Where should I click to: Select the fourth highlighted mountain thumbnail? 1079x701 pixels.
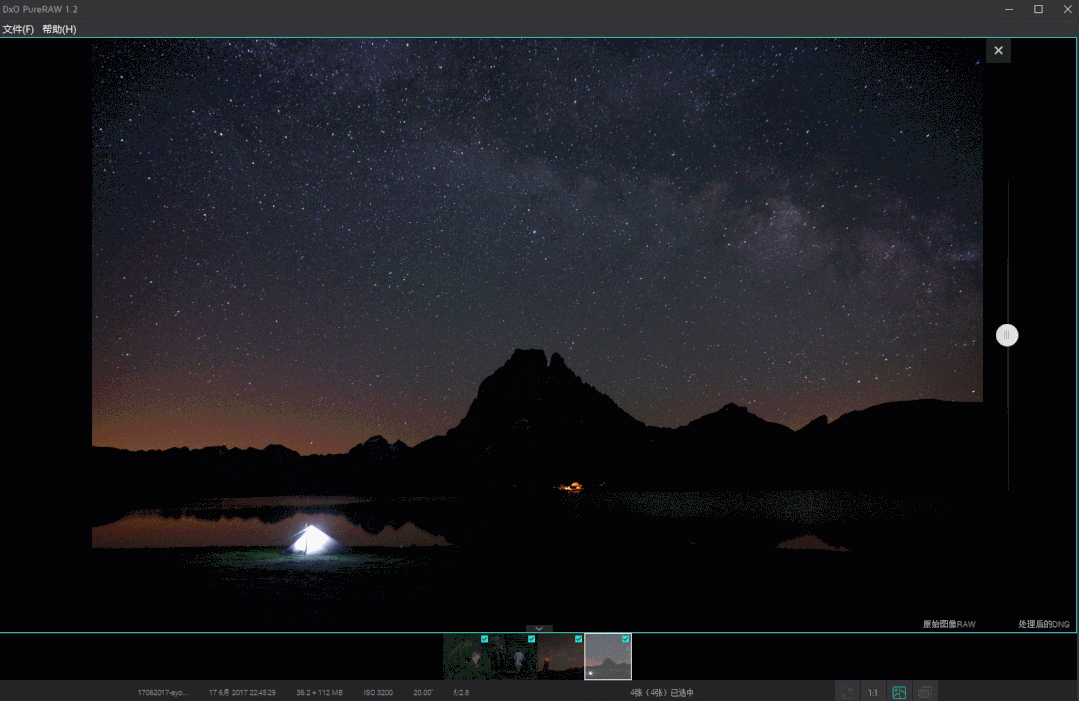(608, 657)
